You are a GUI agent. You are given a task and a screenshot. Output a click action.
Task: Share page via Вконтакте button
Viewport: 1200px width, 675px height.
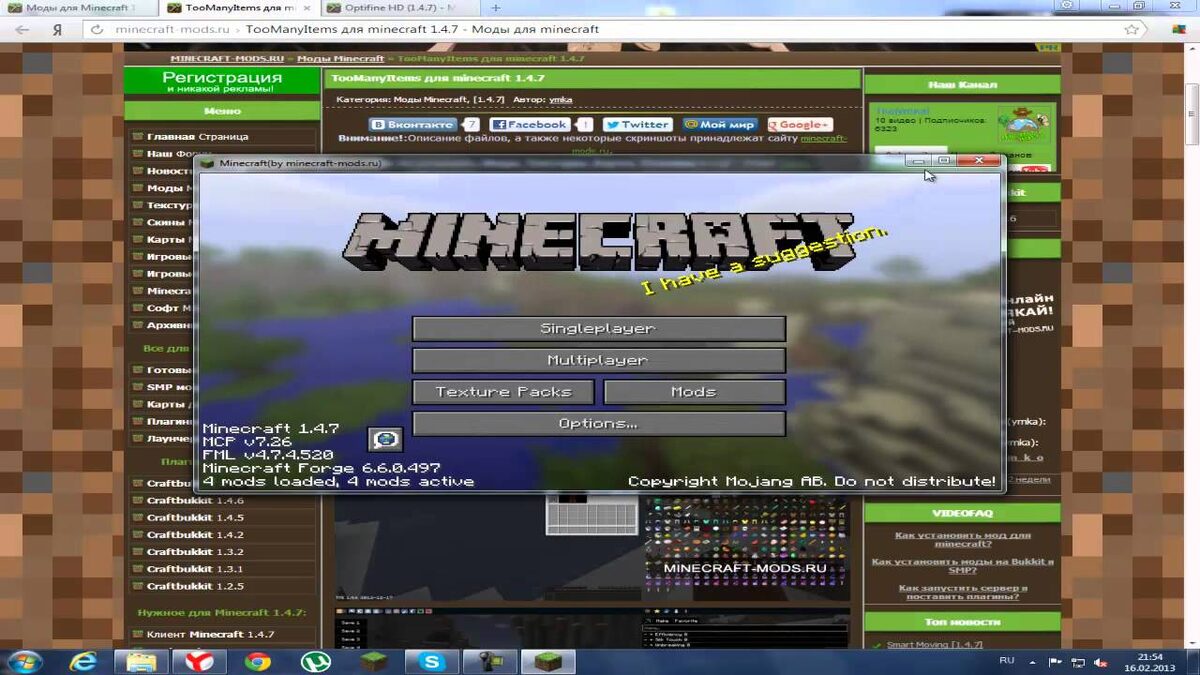pyautogui.click(x=413, y=125)
